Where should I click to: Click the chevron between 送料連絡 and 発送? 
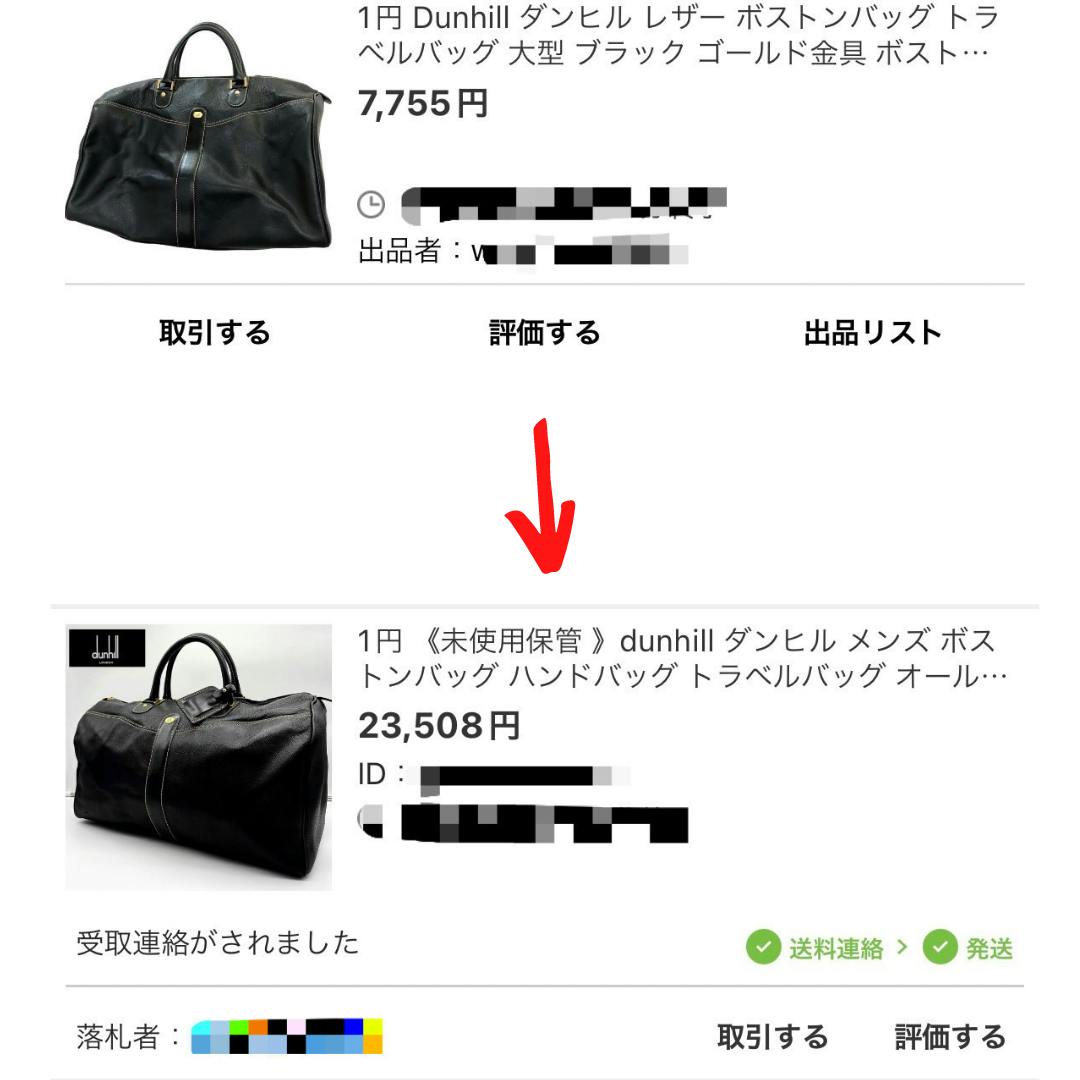(x=902, y=947)
